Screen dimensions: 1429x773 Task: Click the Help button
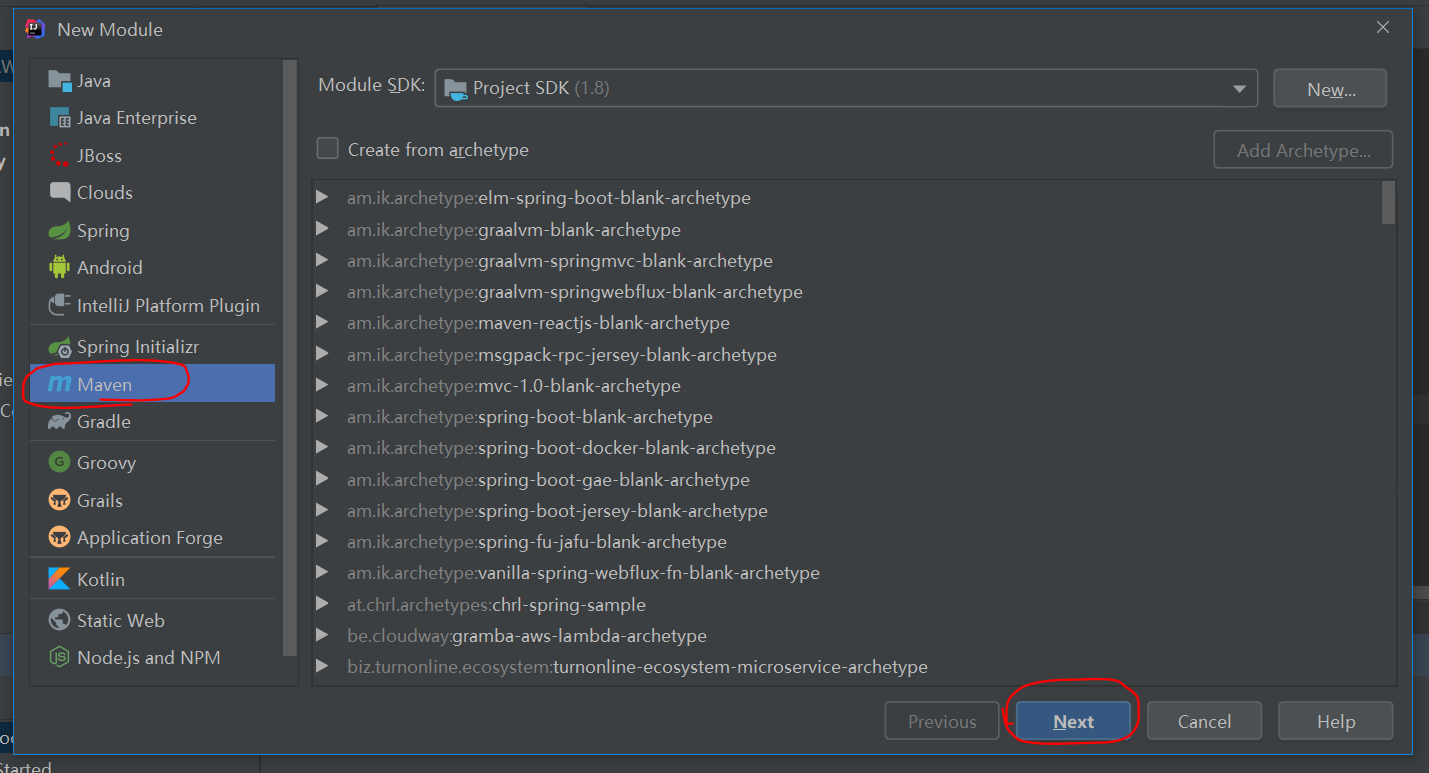click(1335, 721)
